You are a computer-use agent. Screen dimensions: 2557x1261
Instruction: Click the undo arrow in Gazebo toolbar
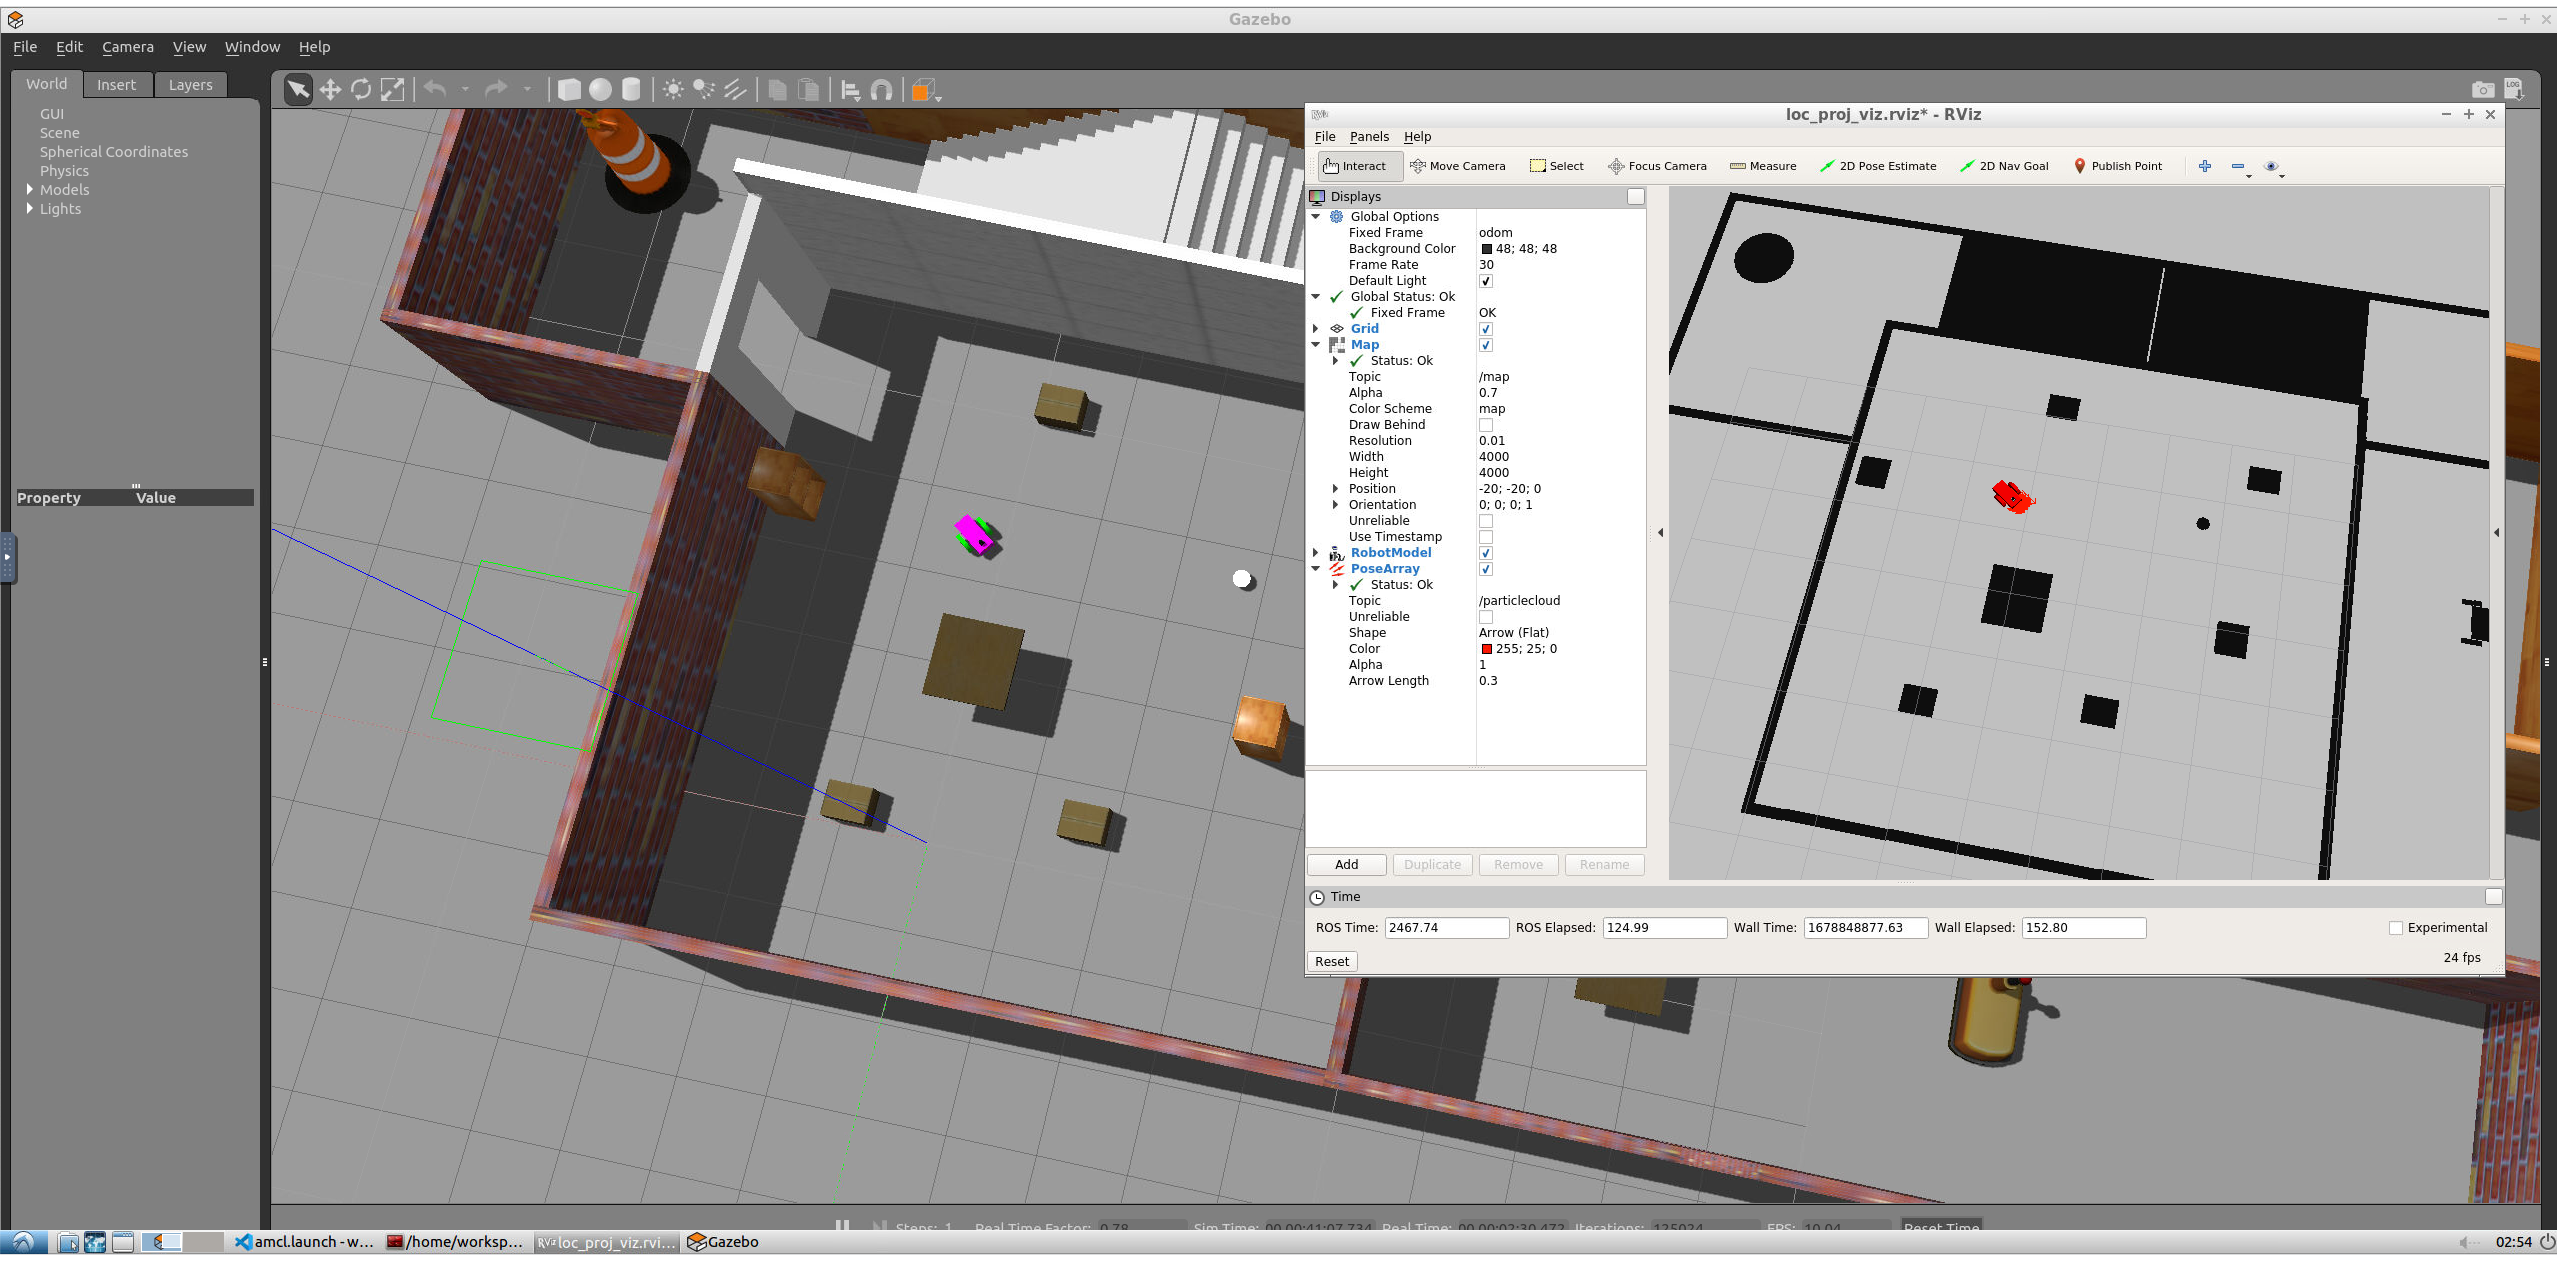435,90
